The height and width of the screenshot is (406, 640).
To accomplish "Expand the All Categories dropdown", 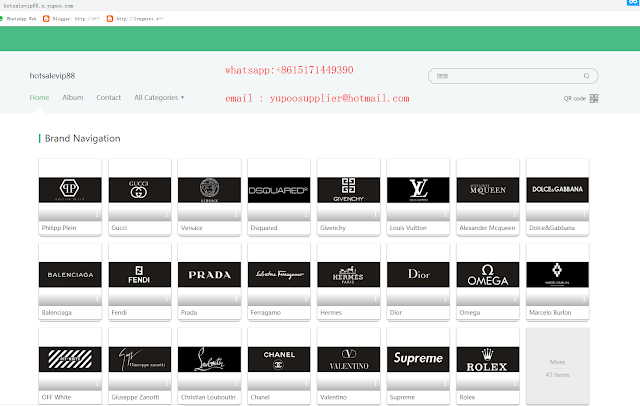I will 159,98.
